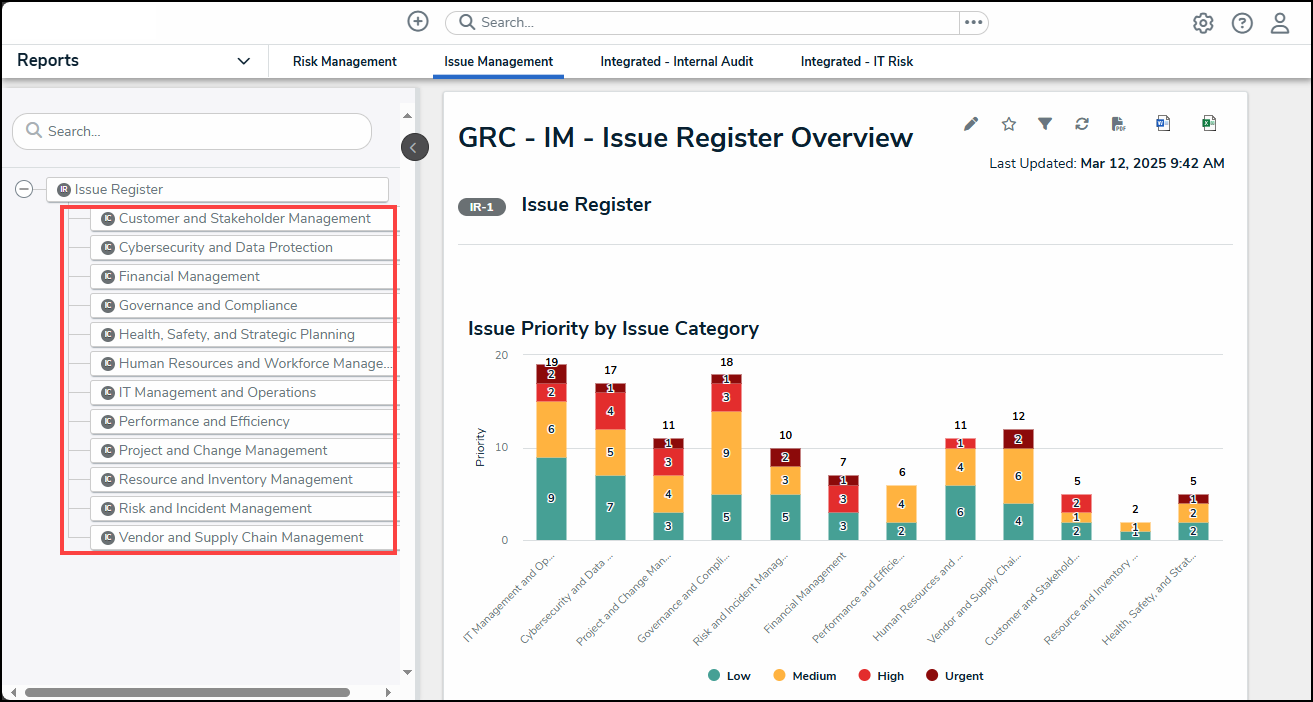The width and height of the screenshot is (1313, 702).
Task: Collapse the left tree panel with arrow
Action: click(414, 147)
